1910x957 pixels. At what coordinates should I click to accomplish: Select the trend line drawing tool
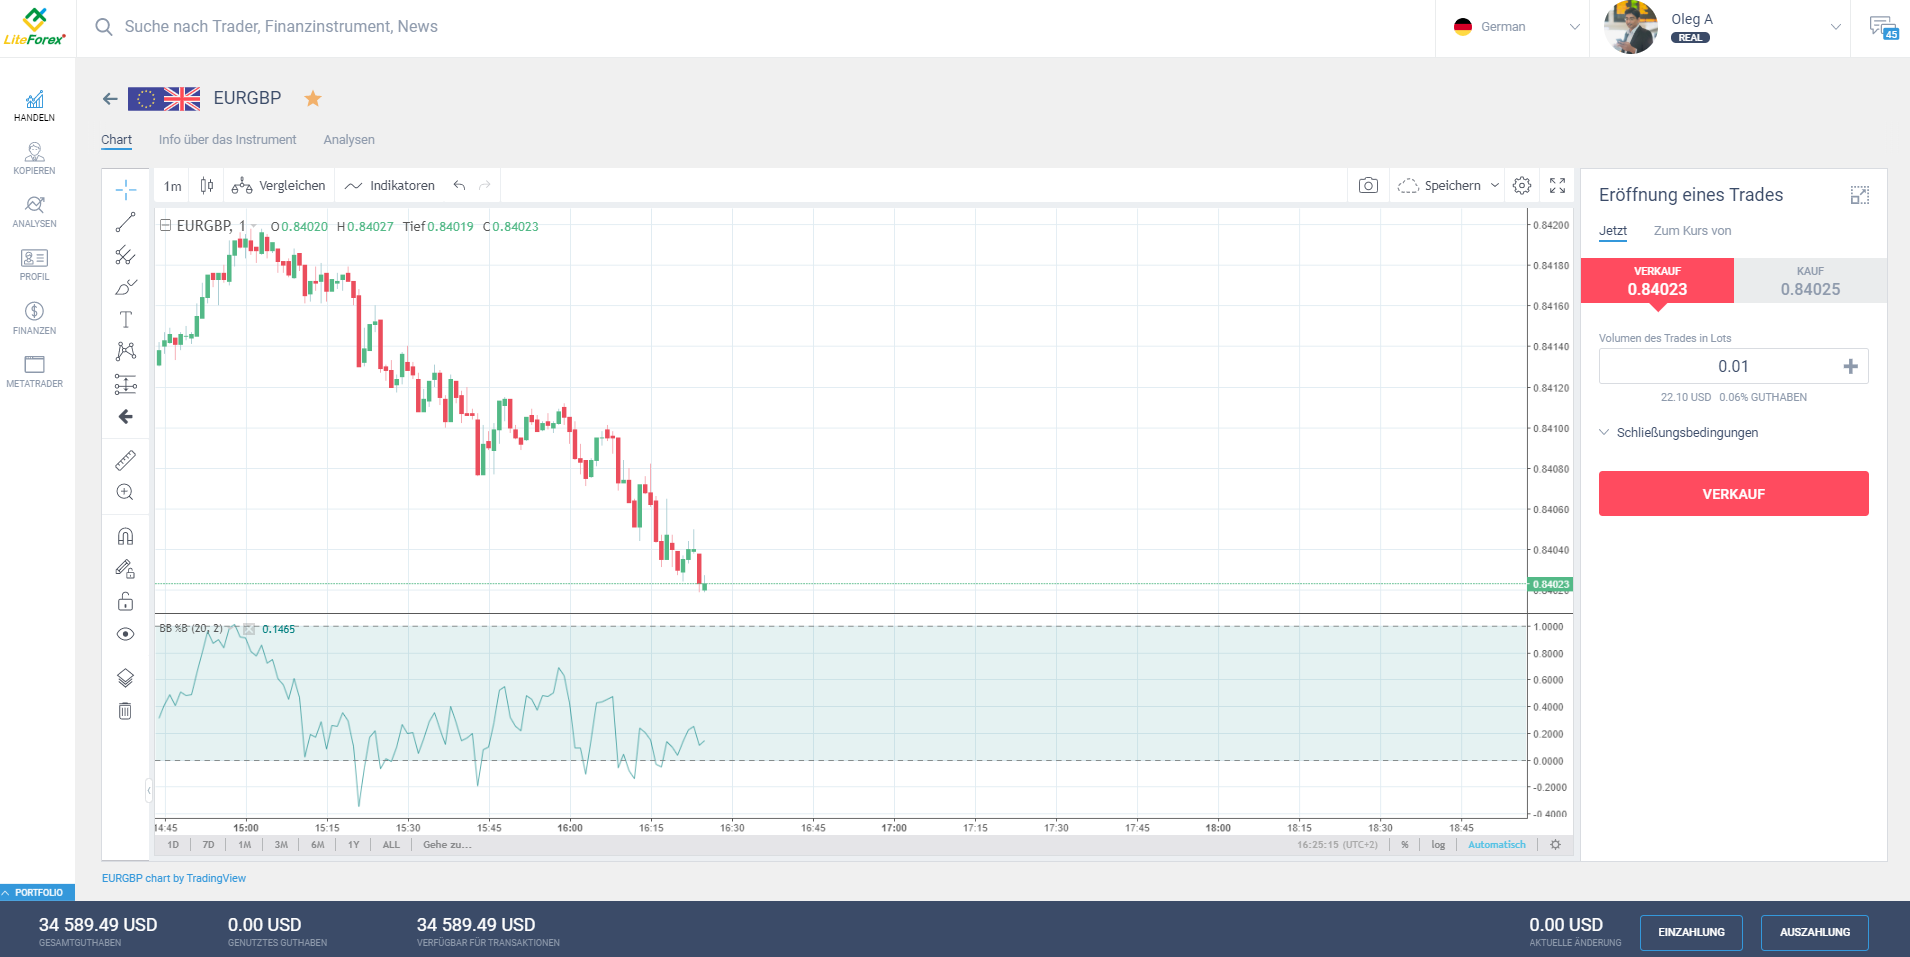125,221
